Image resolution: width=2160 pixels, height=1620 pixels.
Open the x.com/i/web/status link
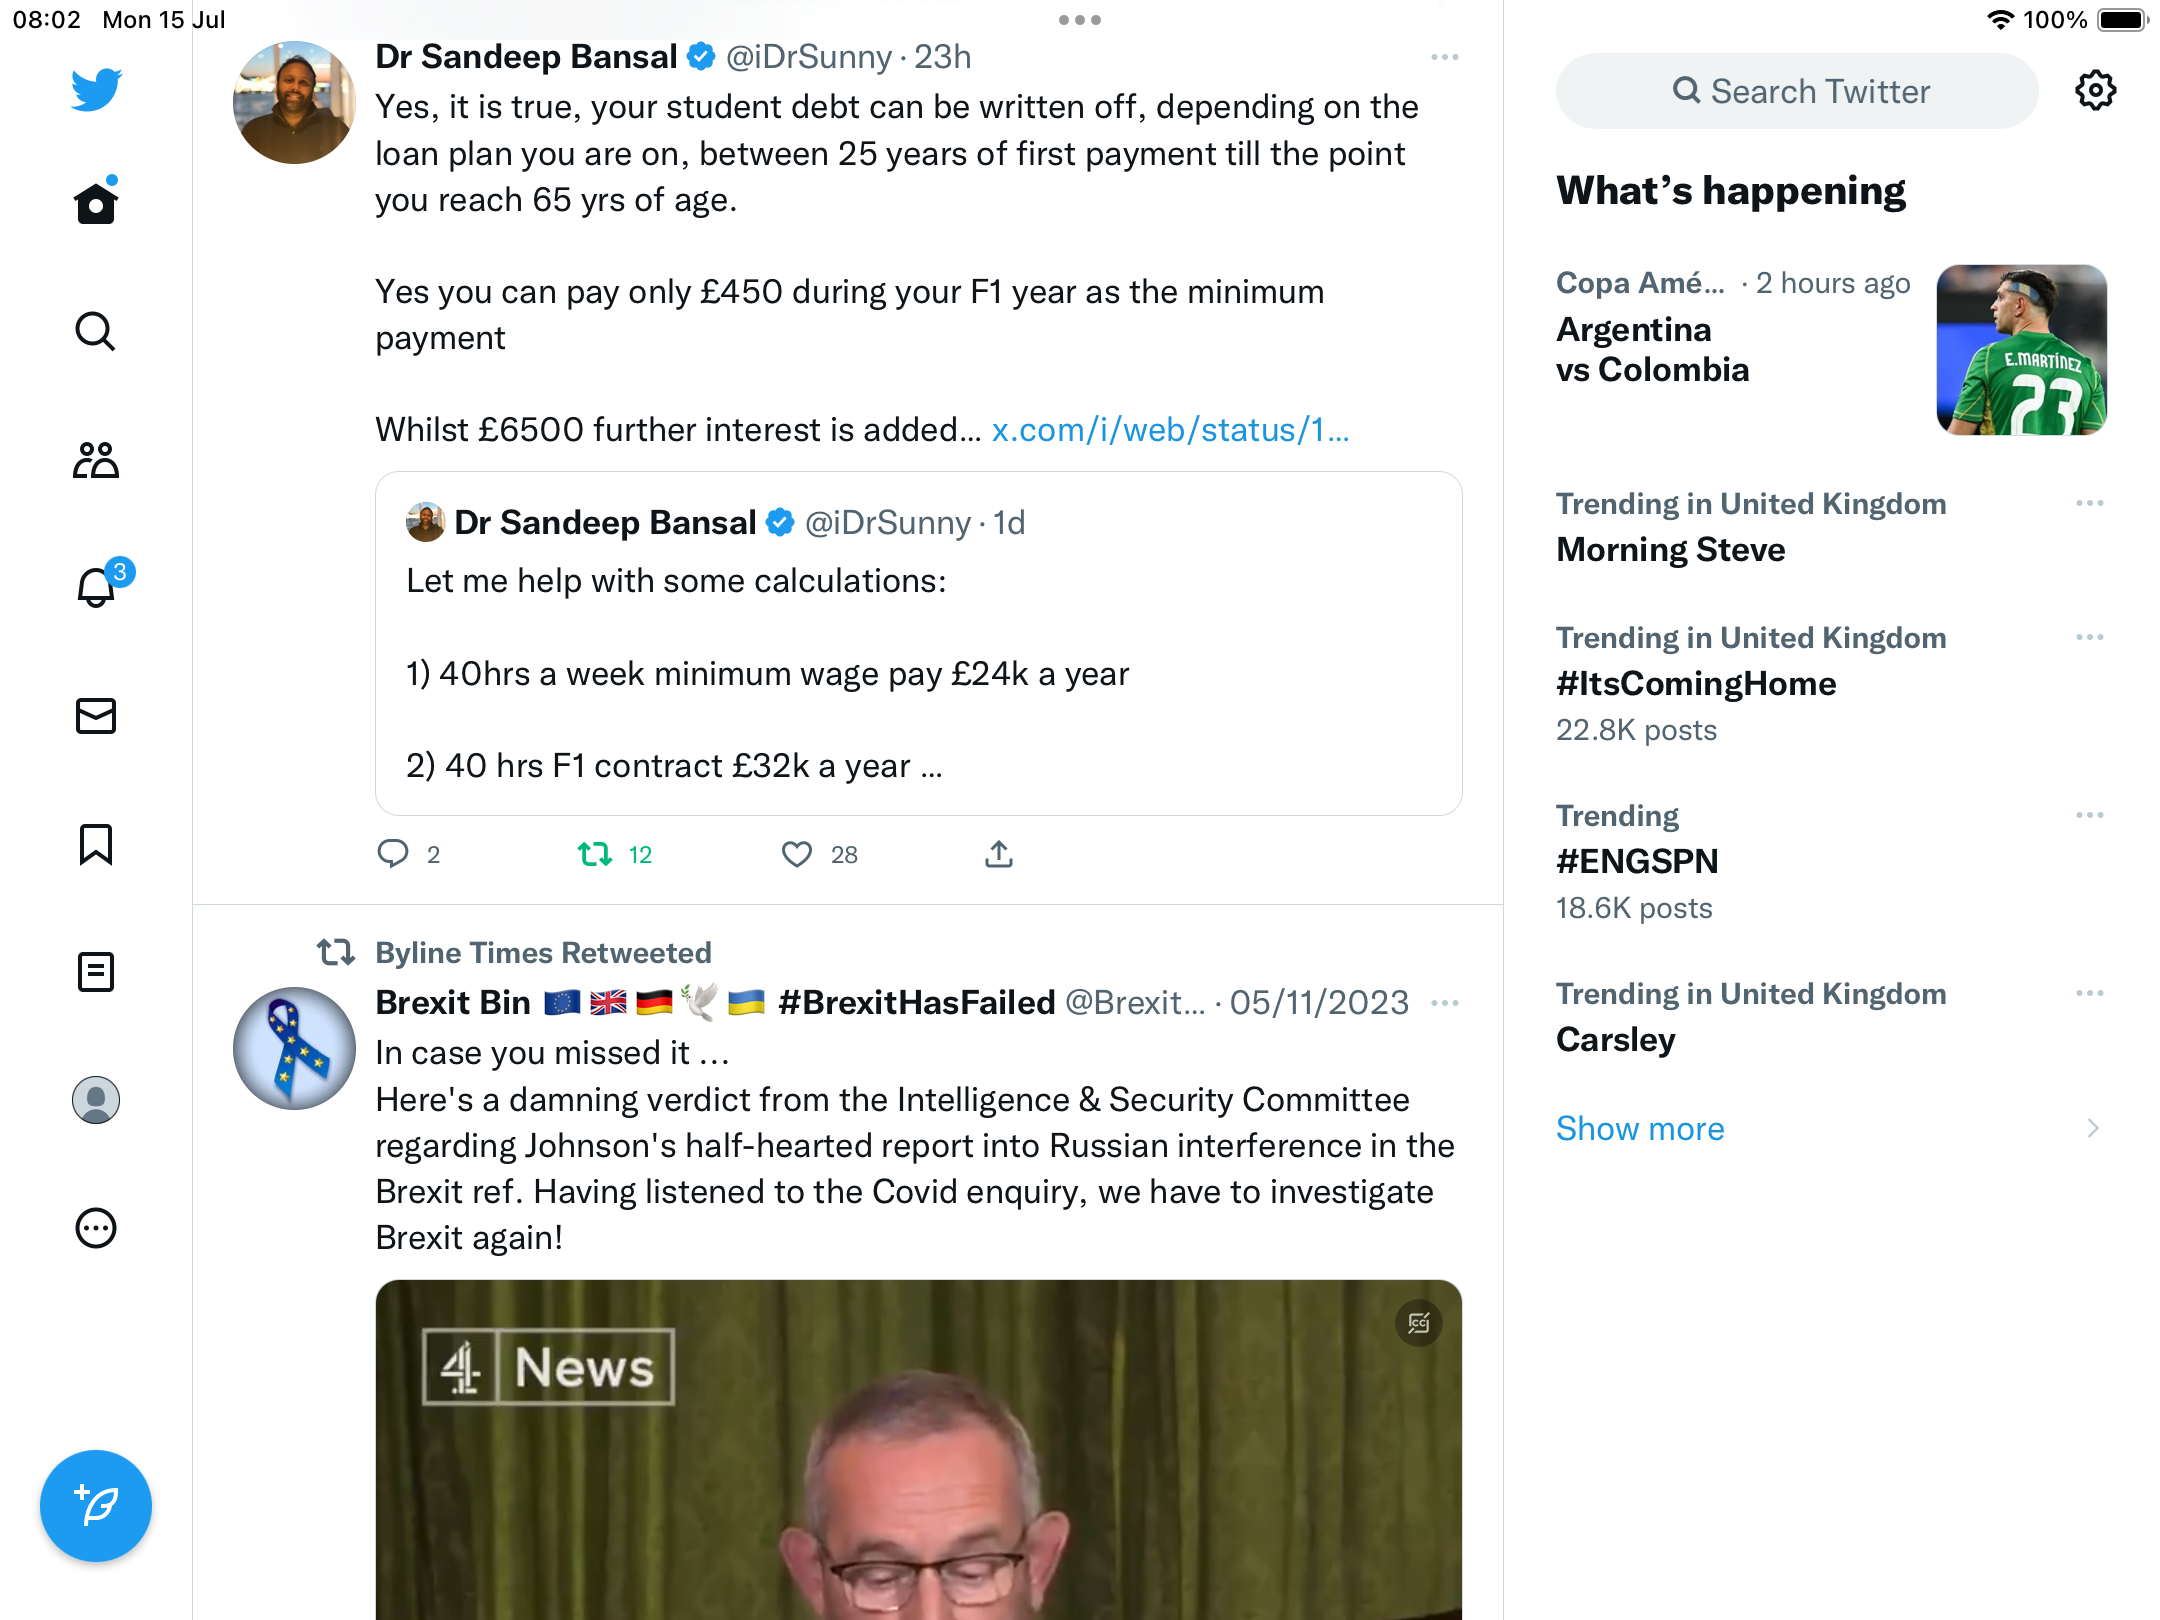pos(1170,430)
